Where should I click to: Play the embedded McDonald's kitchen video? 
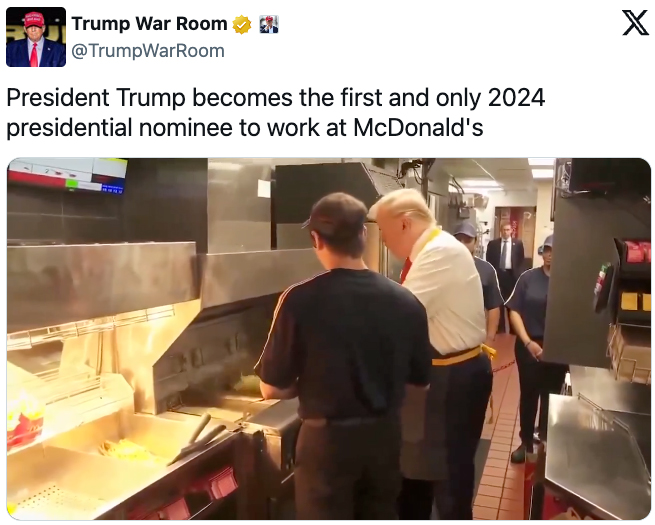click(329, 339)
